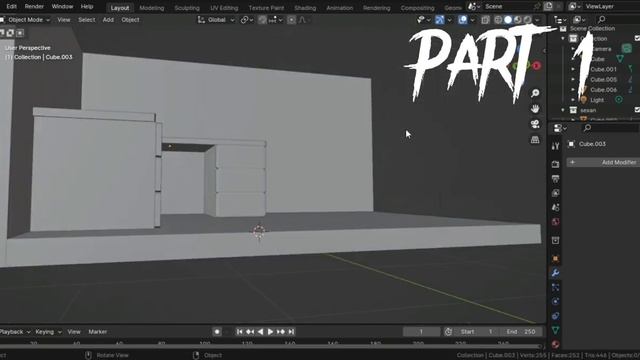Viewport: 640px width, 360px height.
Task: Select Cube.006 in the outliner
Action: click(603, 89)
